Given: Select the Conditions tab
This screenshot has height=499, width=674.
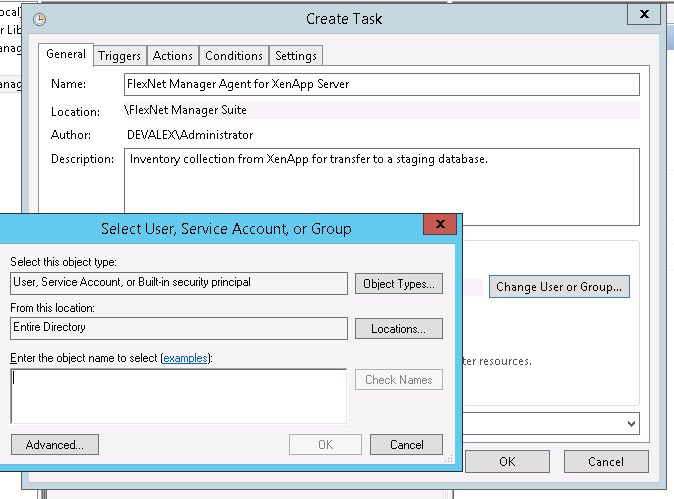Looking at the screenshot, I should (234, 56).
